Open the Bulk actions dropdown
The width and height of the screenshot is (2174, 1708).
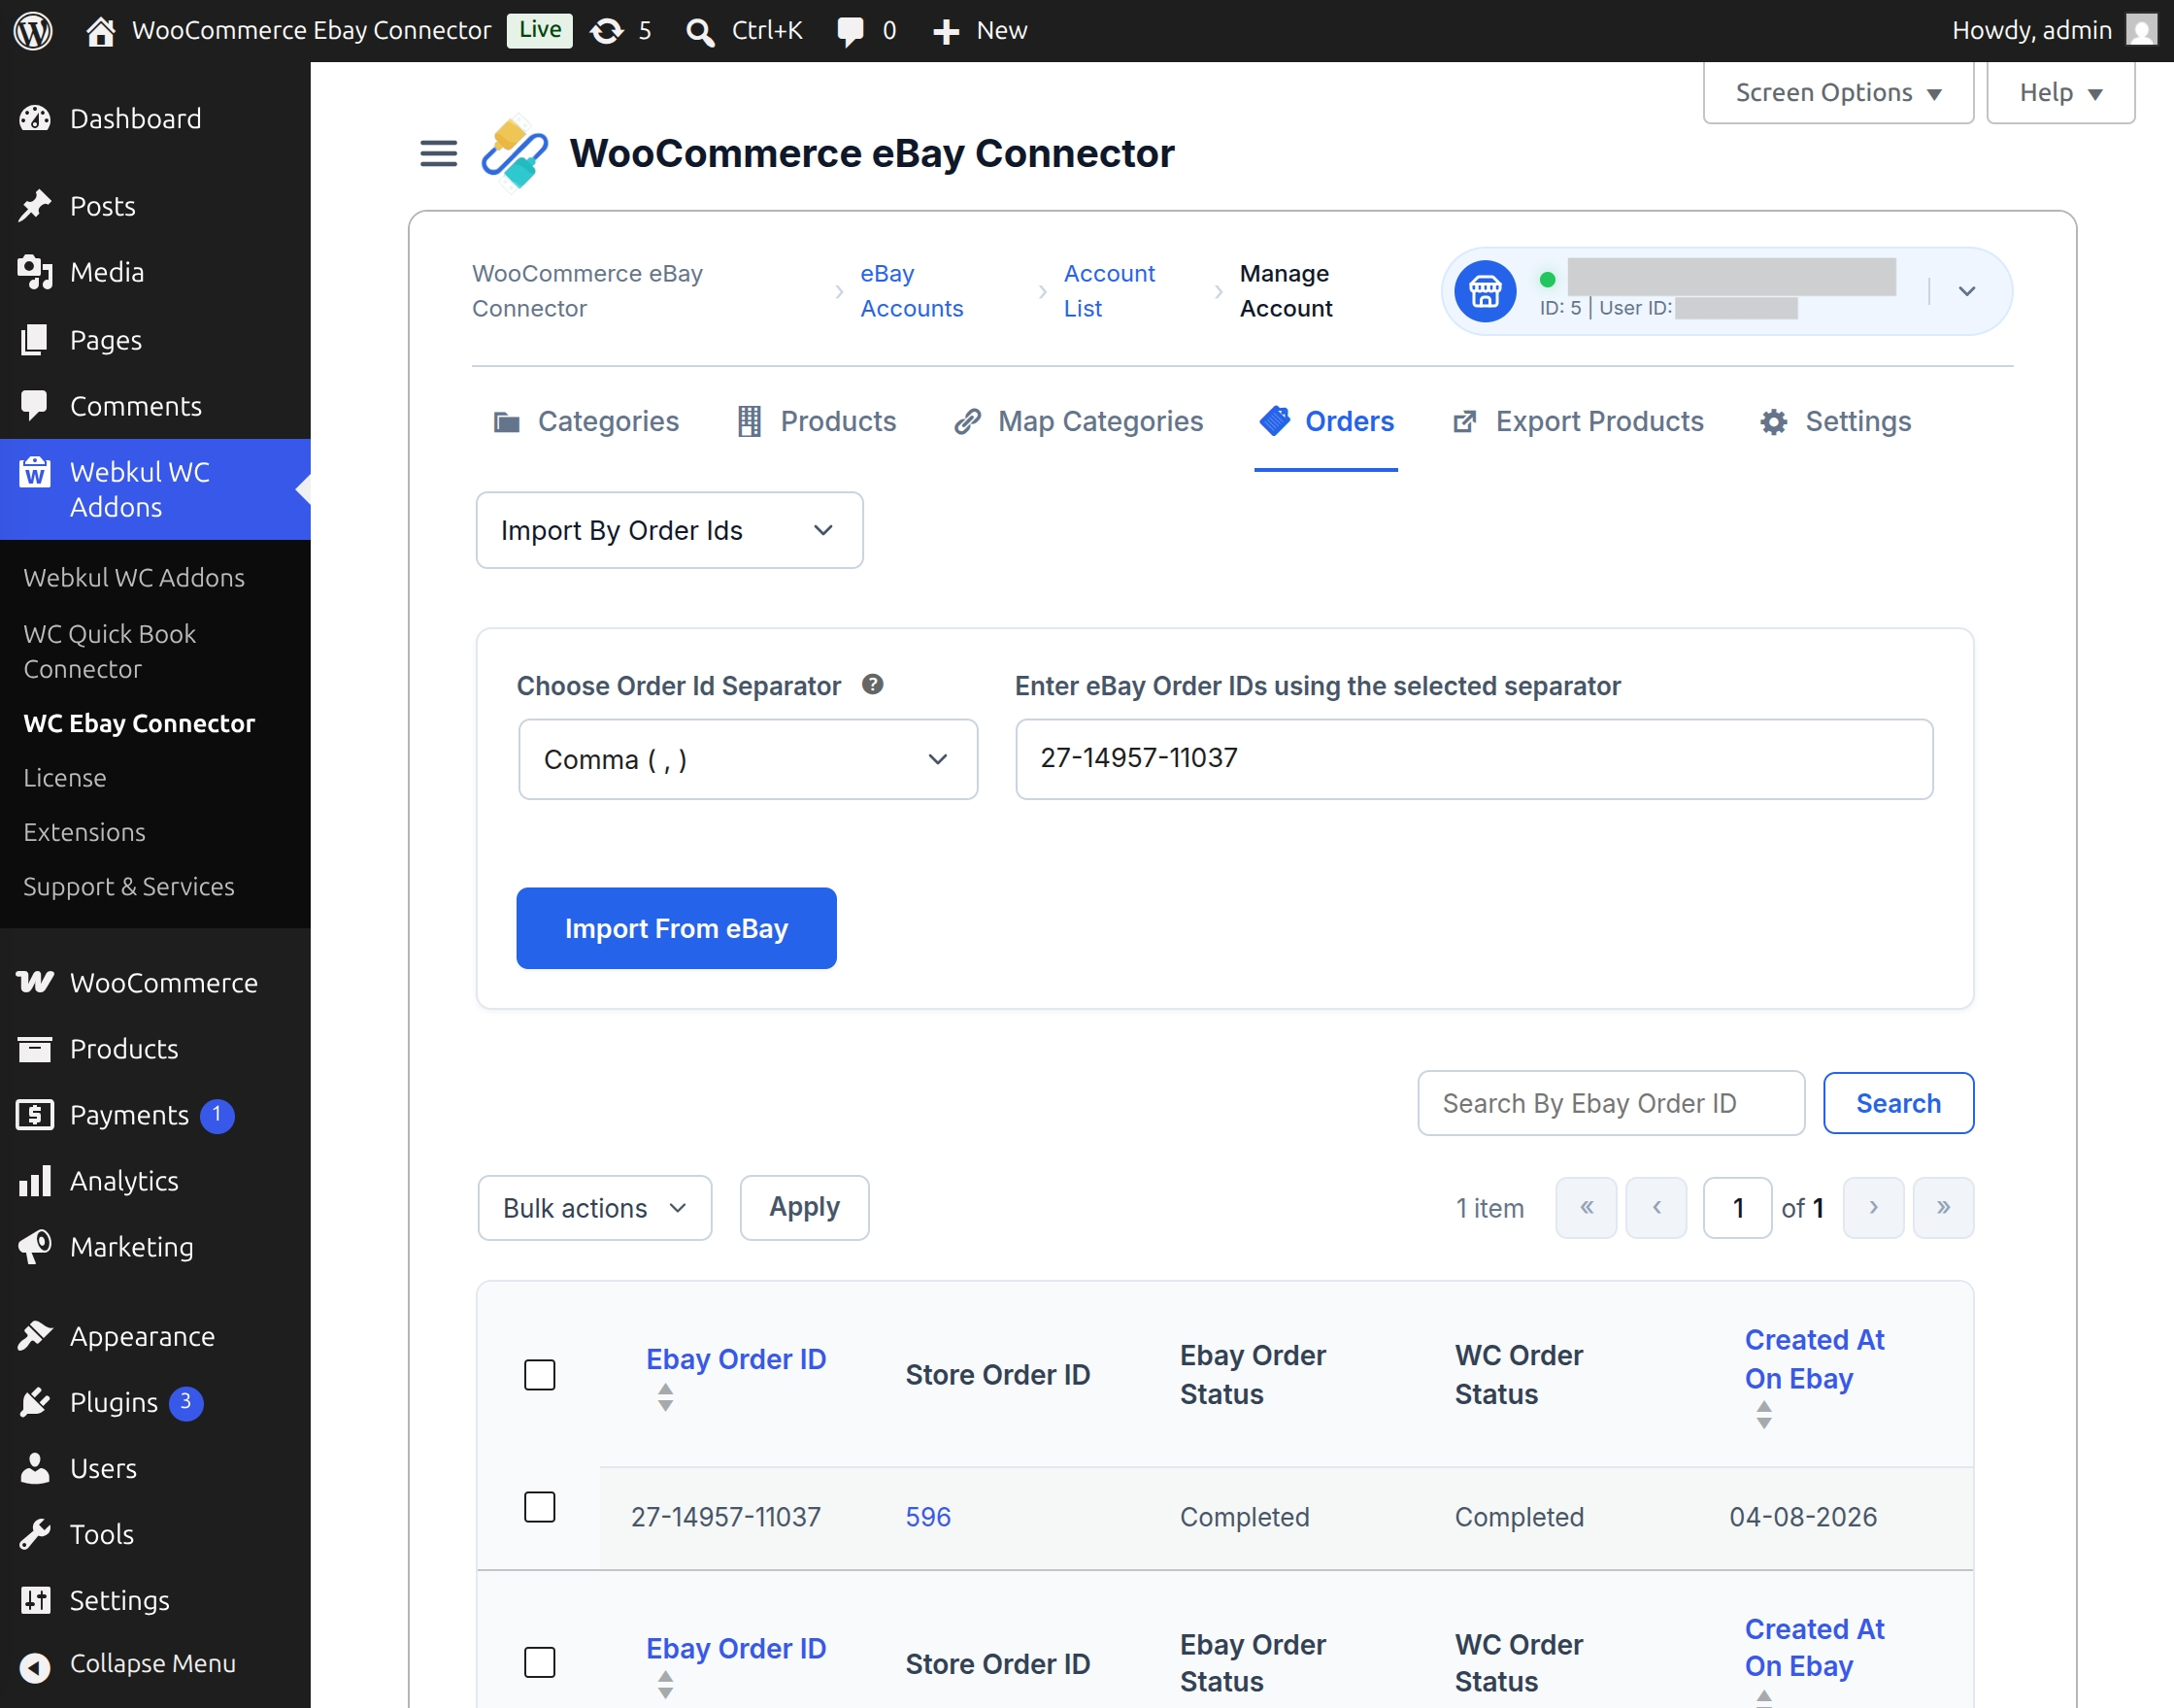point(594,1208)
